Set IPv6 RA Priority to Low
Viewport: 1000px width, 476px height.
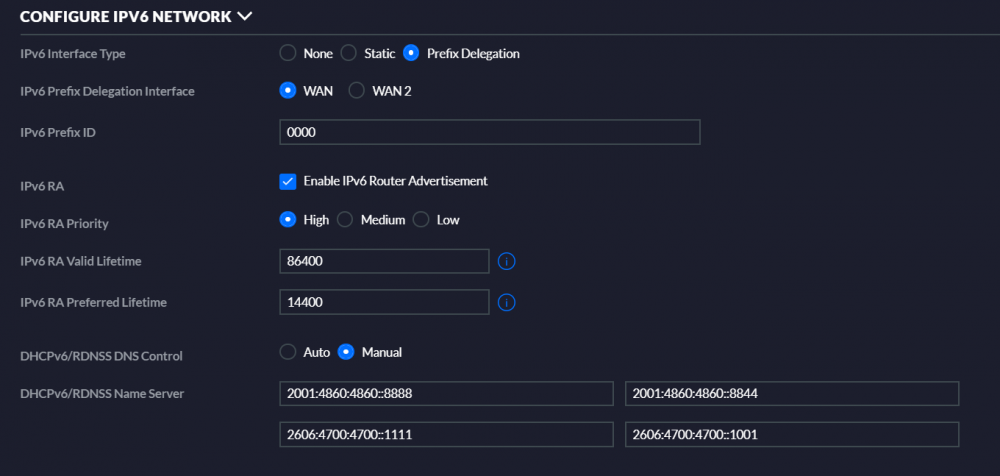[421, 219]
